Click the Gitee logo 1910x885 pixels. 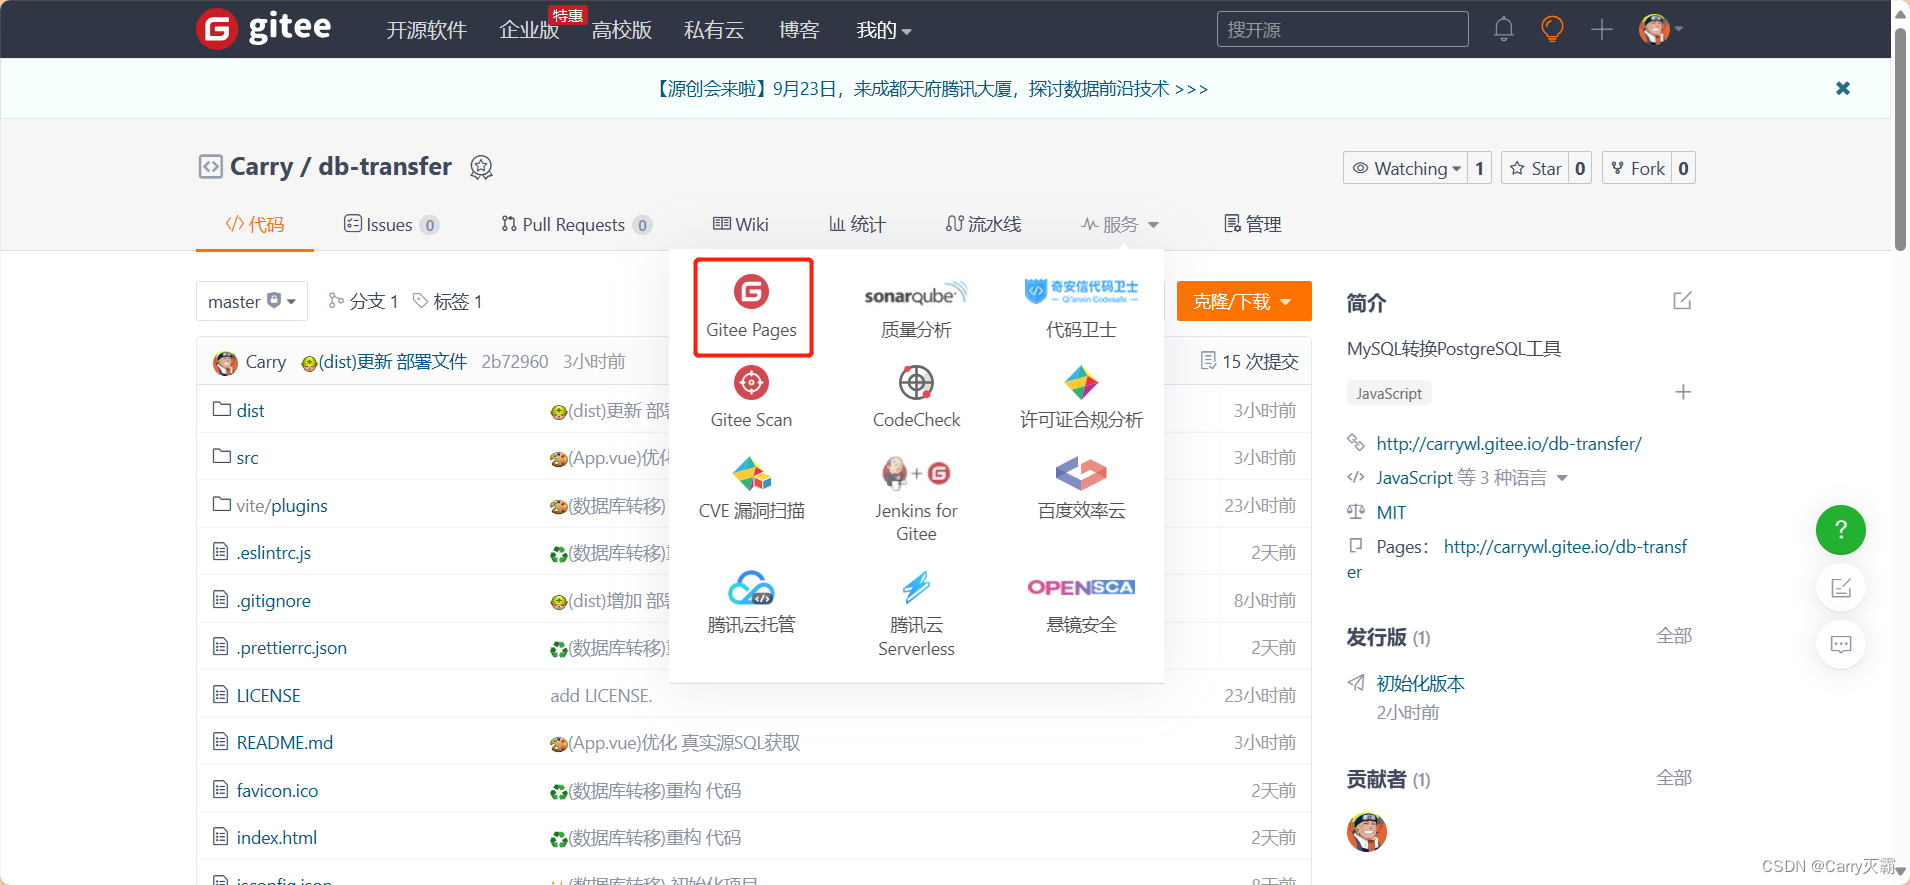coord(264,28)
